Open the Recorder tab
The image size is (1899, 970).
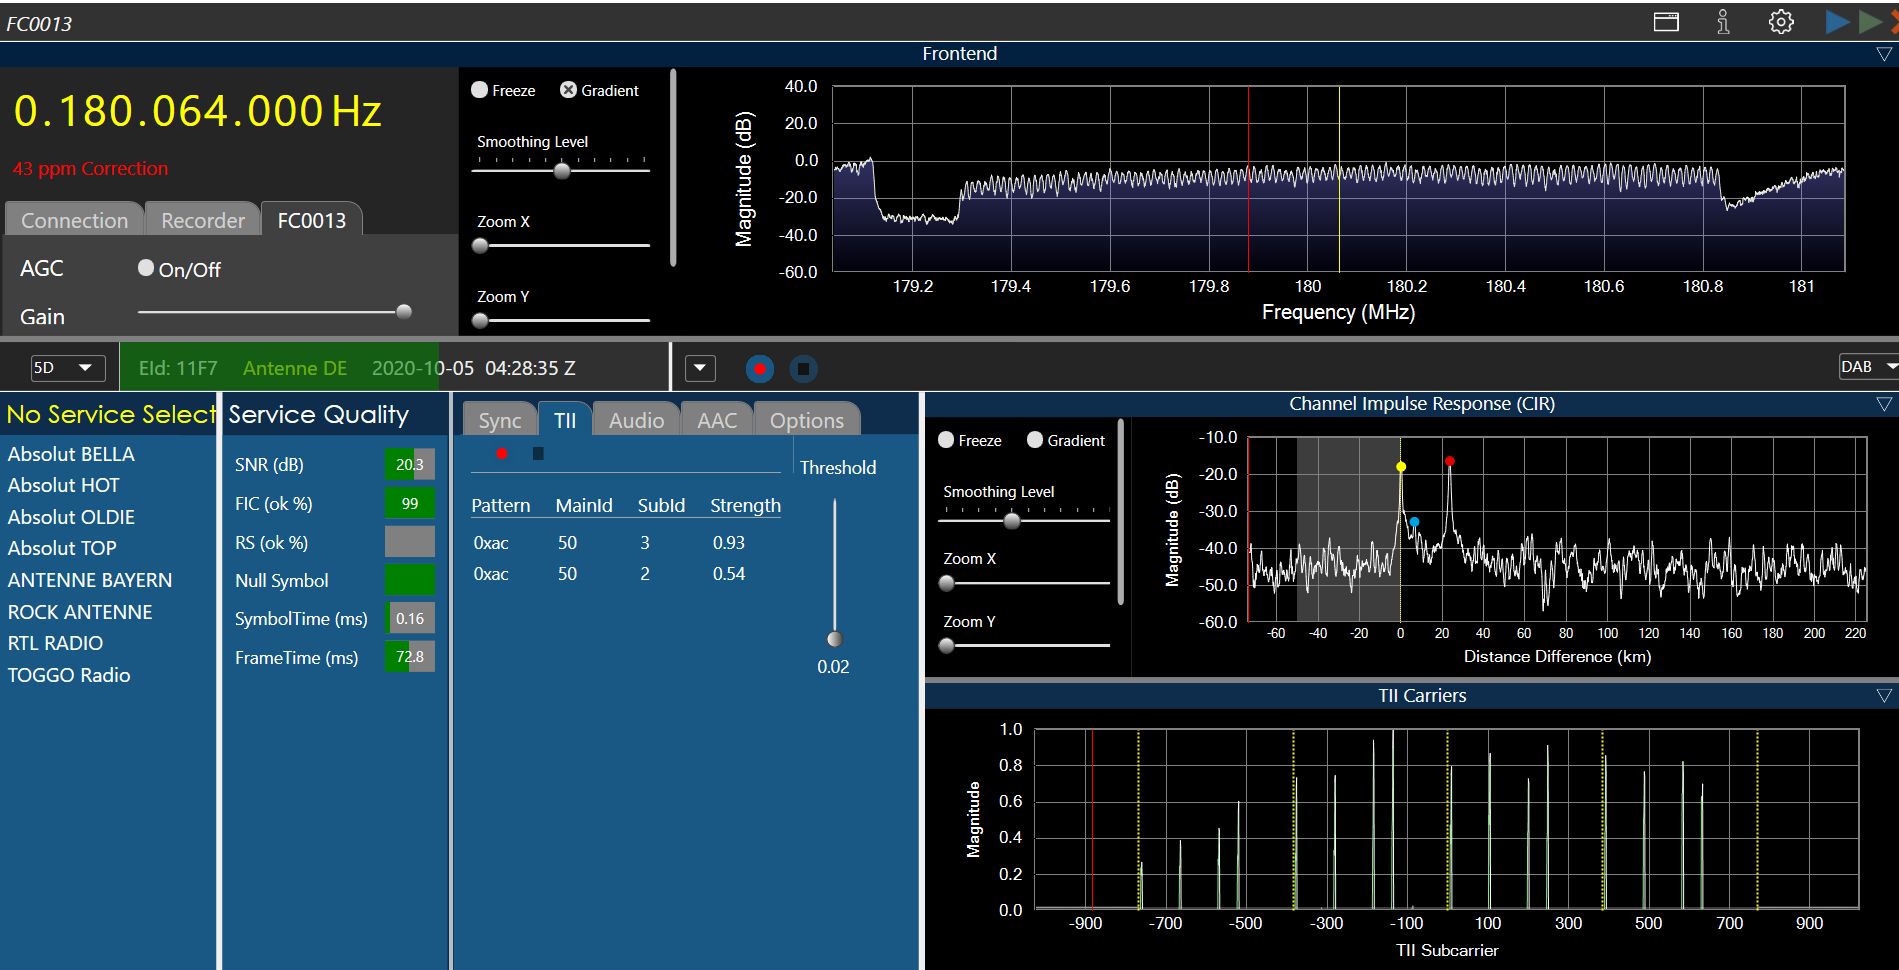tap(203, 220)
